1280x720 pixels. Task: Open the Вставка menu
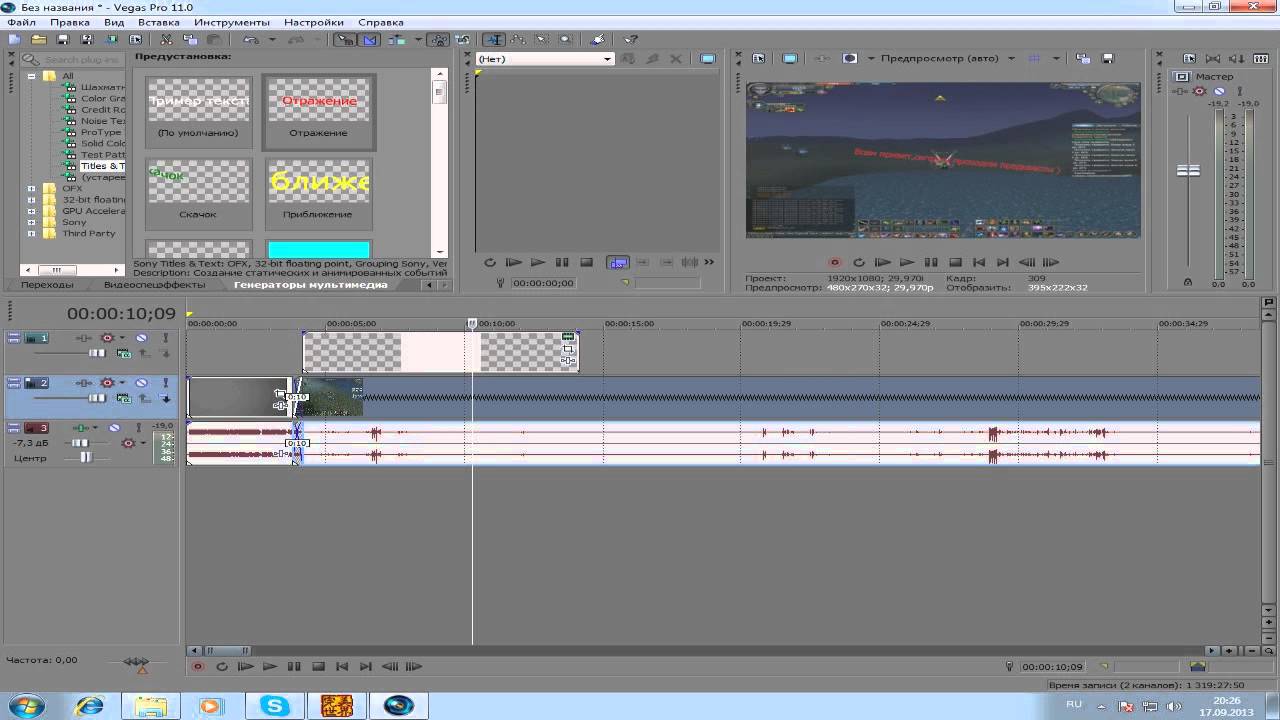(x=159, y=22)
